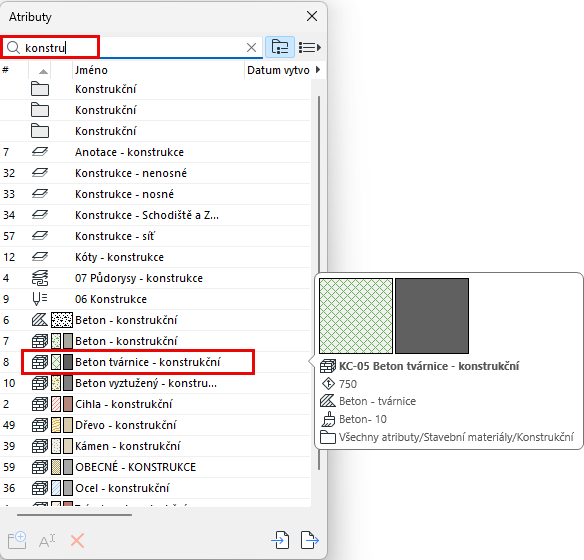584x560 pixels.
Task: Click the horizontal scrollbar at panel bottom
Action: [74, 515]
